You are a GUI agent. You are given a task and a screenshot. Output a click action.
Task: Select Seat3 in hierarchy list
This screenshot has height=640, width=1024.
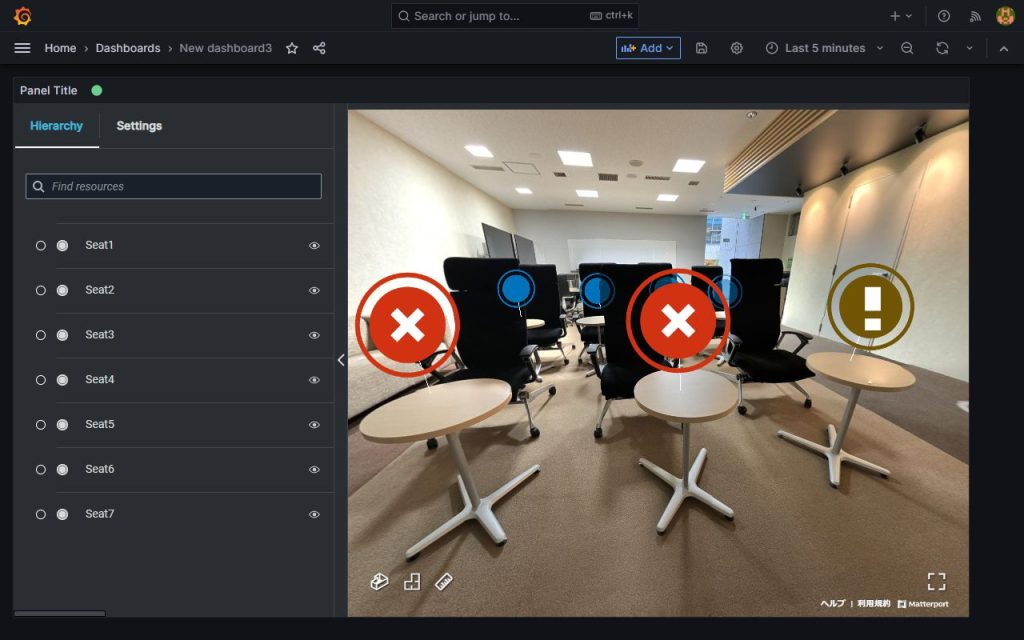100,334
